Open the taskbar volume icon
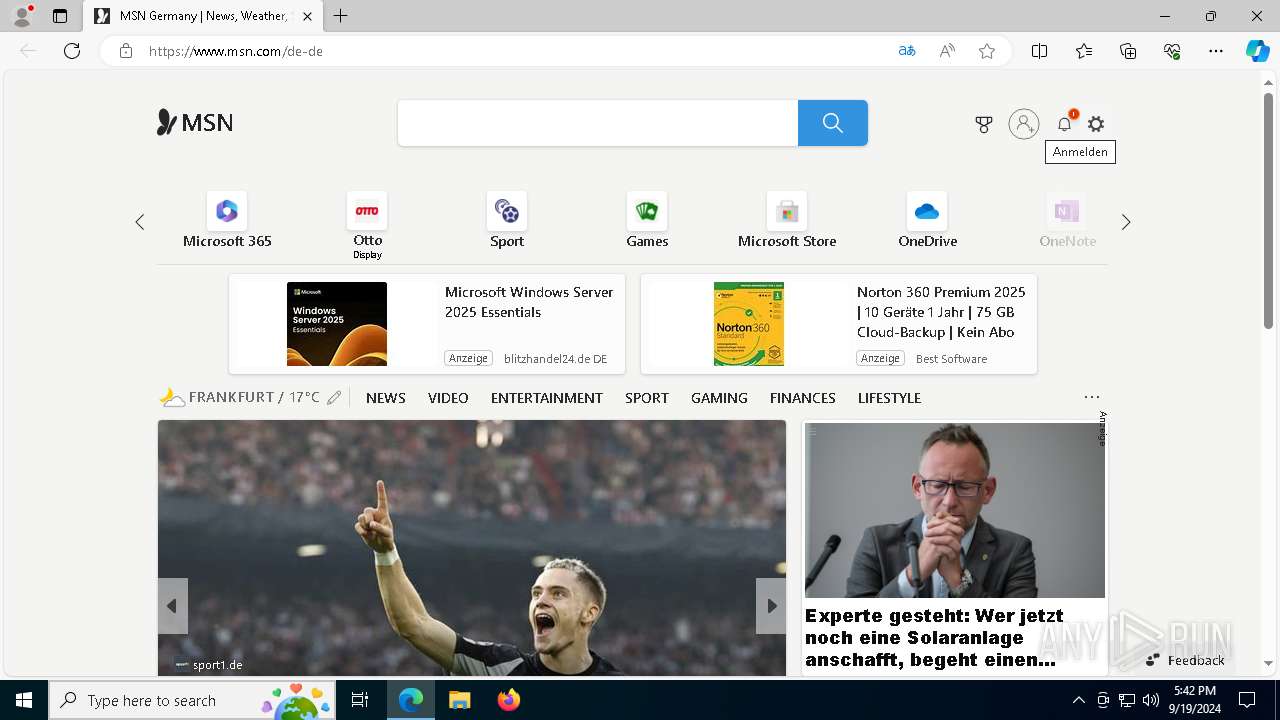This screenshot has height=720, width=1280. (1151, 700)
